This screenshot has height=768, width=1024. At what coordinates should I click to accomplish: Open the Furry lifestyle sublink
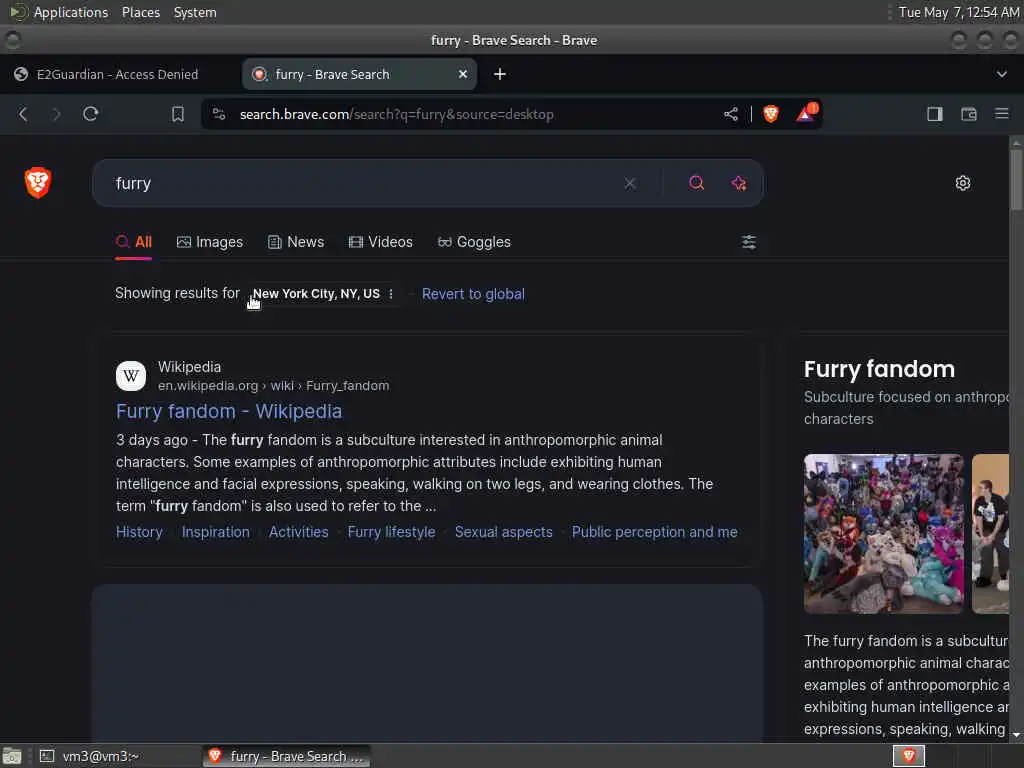(x=391, y=532)
